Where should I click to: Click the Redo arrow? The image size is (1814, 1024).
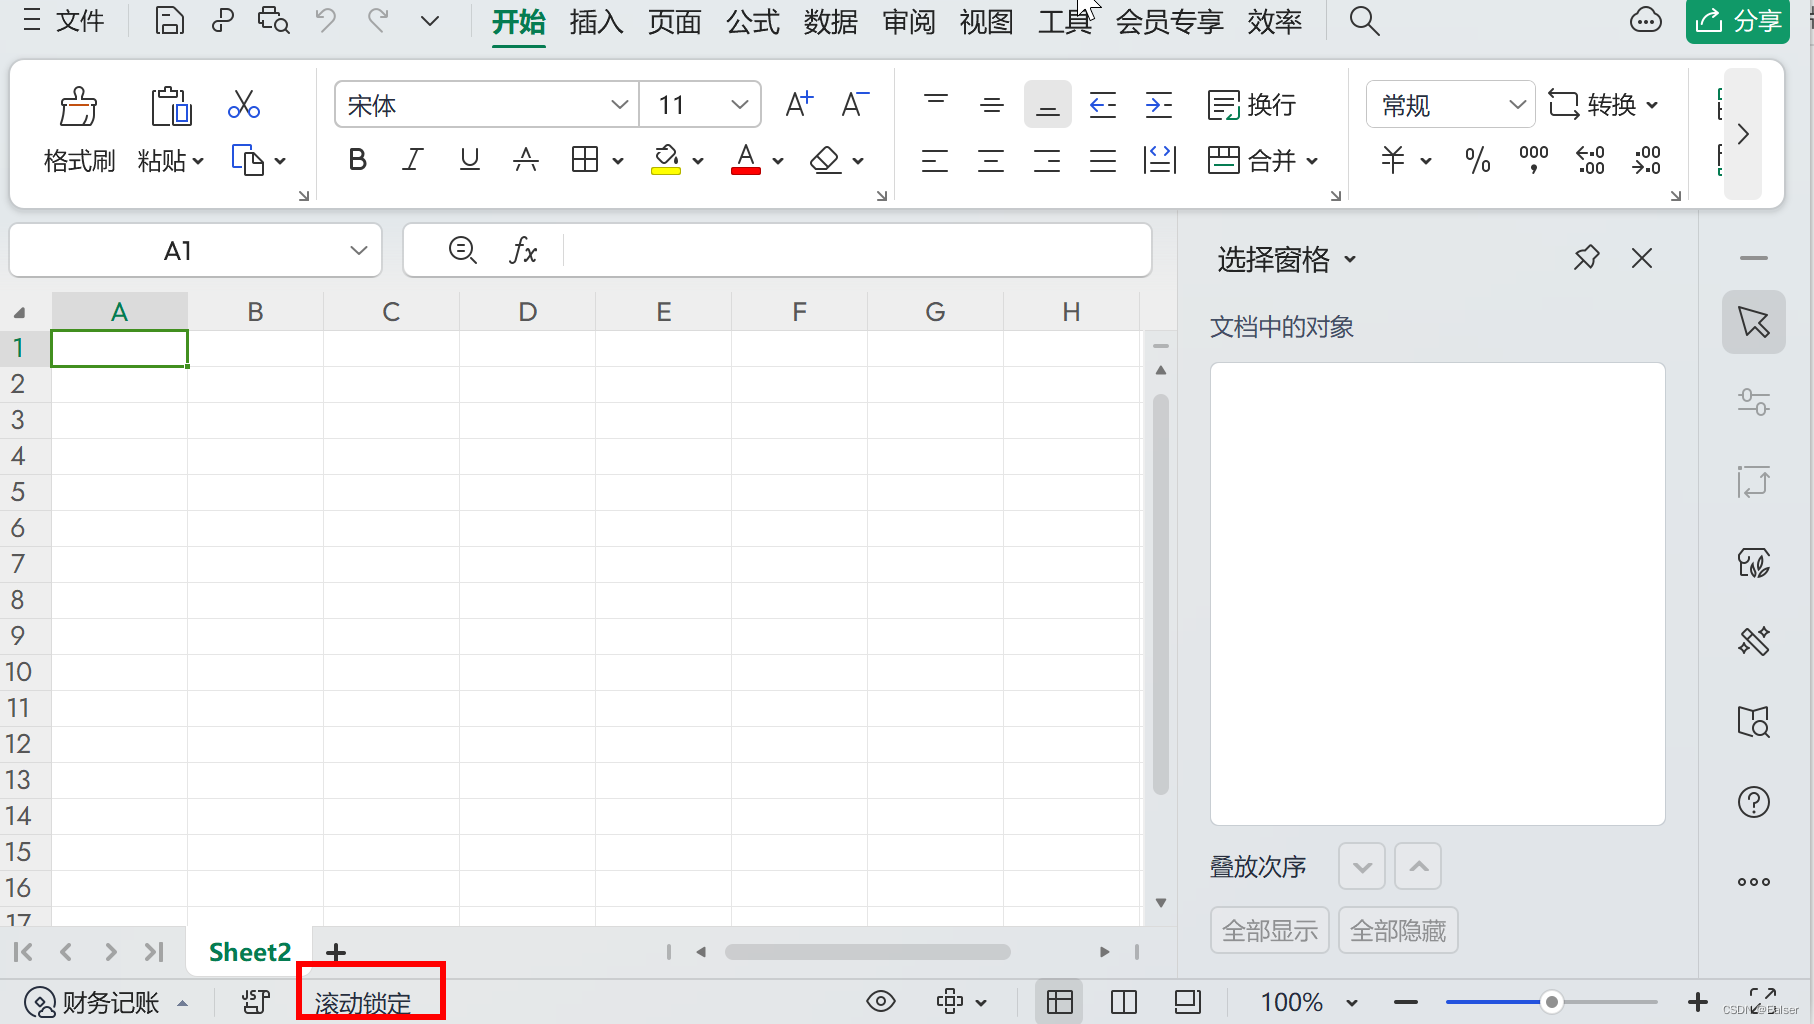pyautogui.click(x=378, y=21)
